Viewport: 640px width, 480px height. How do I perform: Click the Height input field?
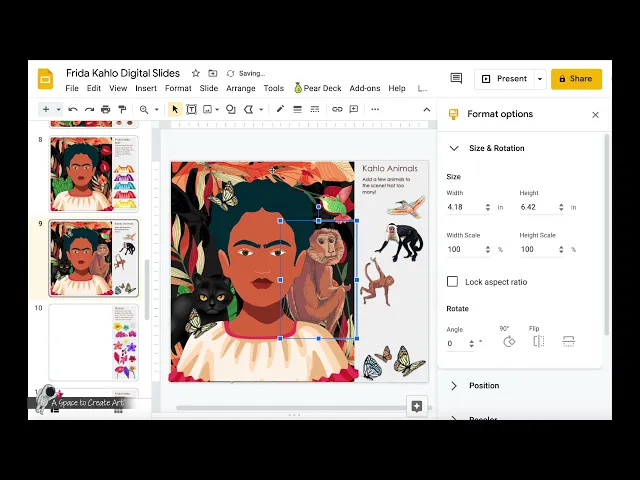(x=538, y=207)
